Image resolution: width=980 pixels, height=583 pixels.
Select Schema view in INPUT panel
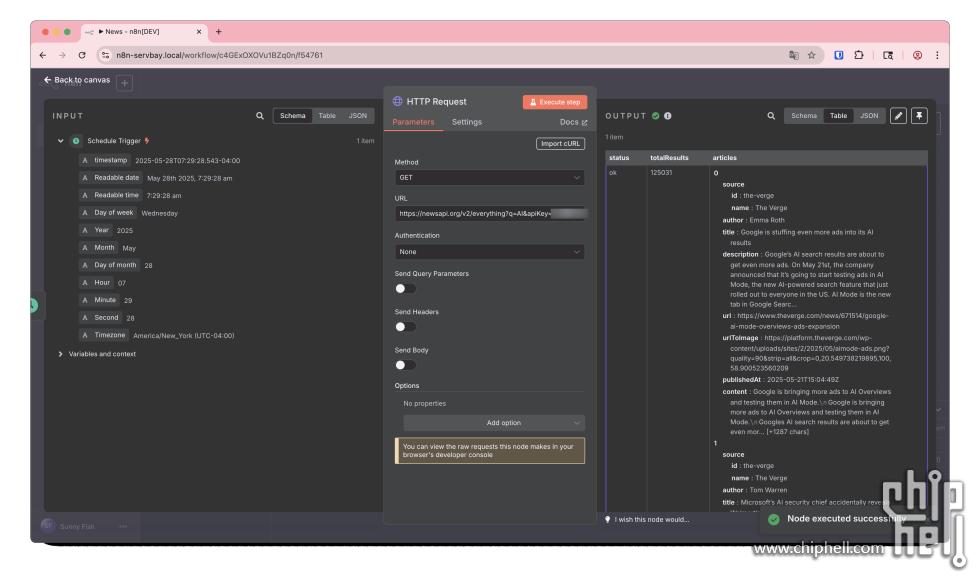(292, 116)
